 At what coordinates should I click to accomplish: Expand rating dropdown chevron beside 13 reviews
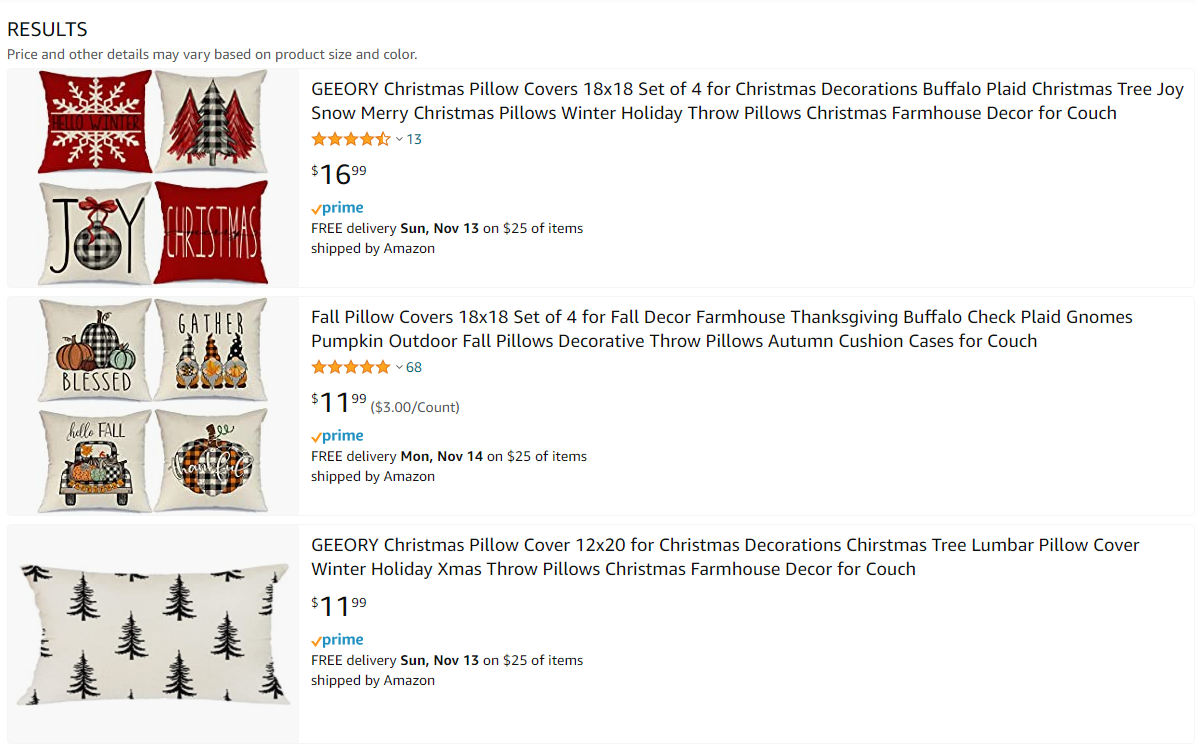coord(399,140)
